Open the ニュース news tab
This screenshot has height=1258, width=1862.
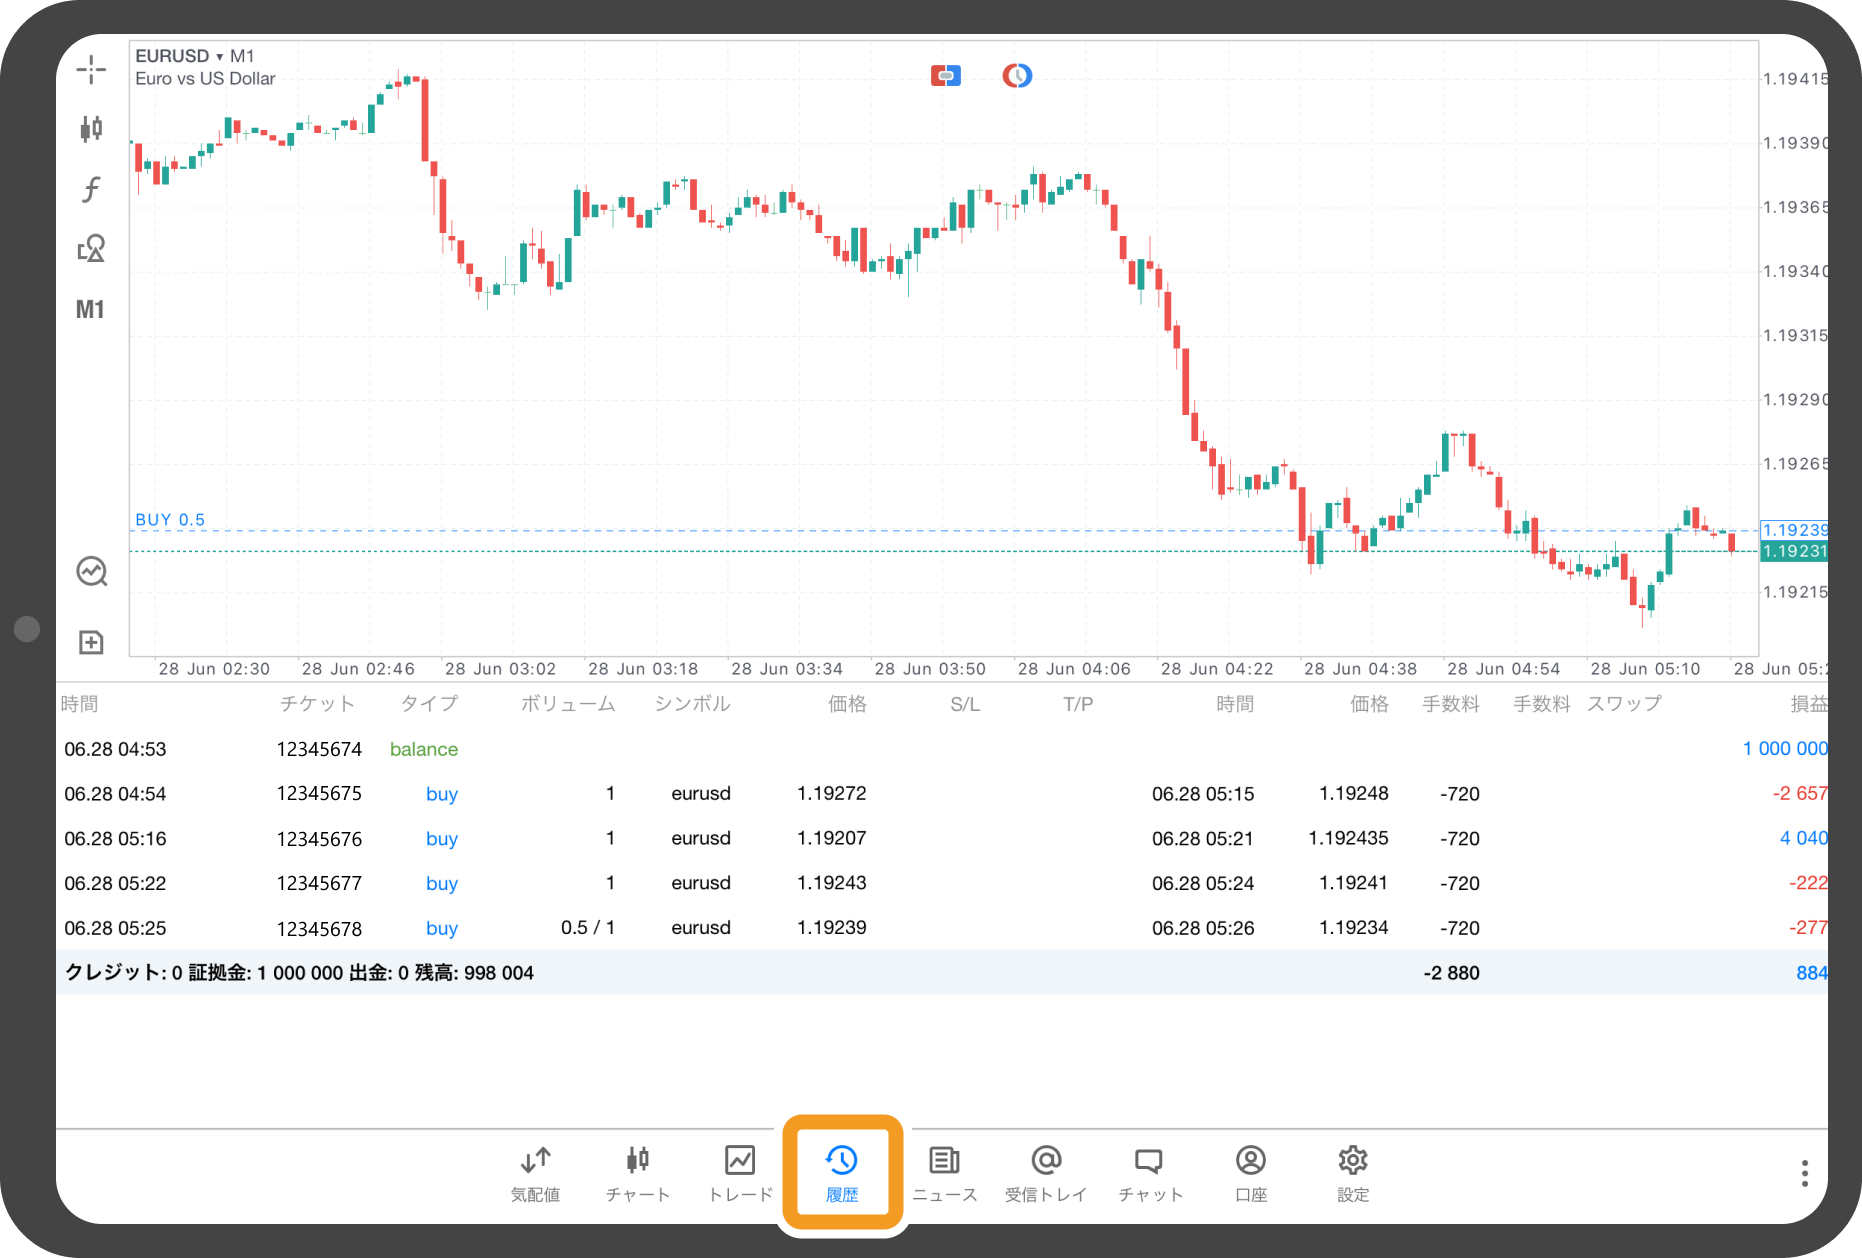(x=944, y=1172)
